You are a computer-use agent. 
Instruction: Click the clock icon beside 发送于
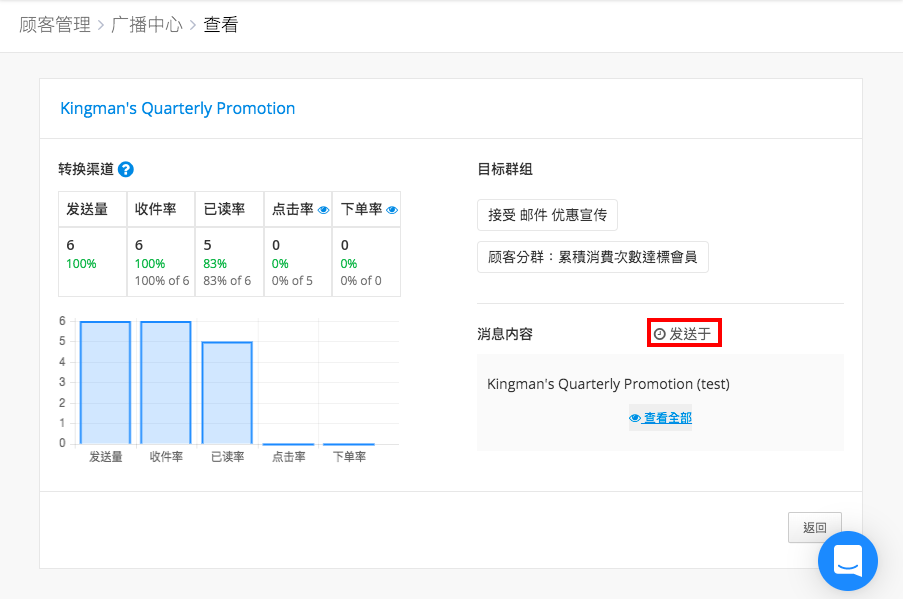660,334
